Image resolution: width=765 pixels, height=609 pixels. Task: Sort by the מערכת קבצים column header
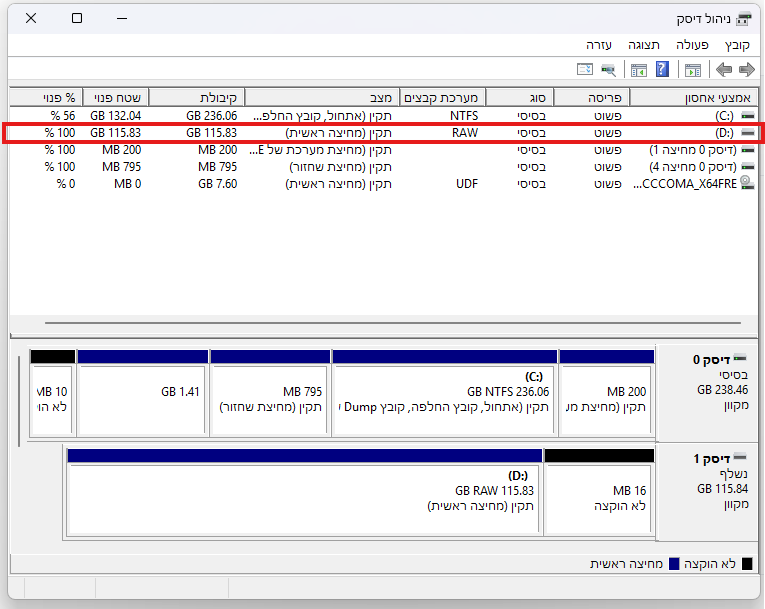coord(443,97)
